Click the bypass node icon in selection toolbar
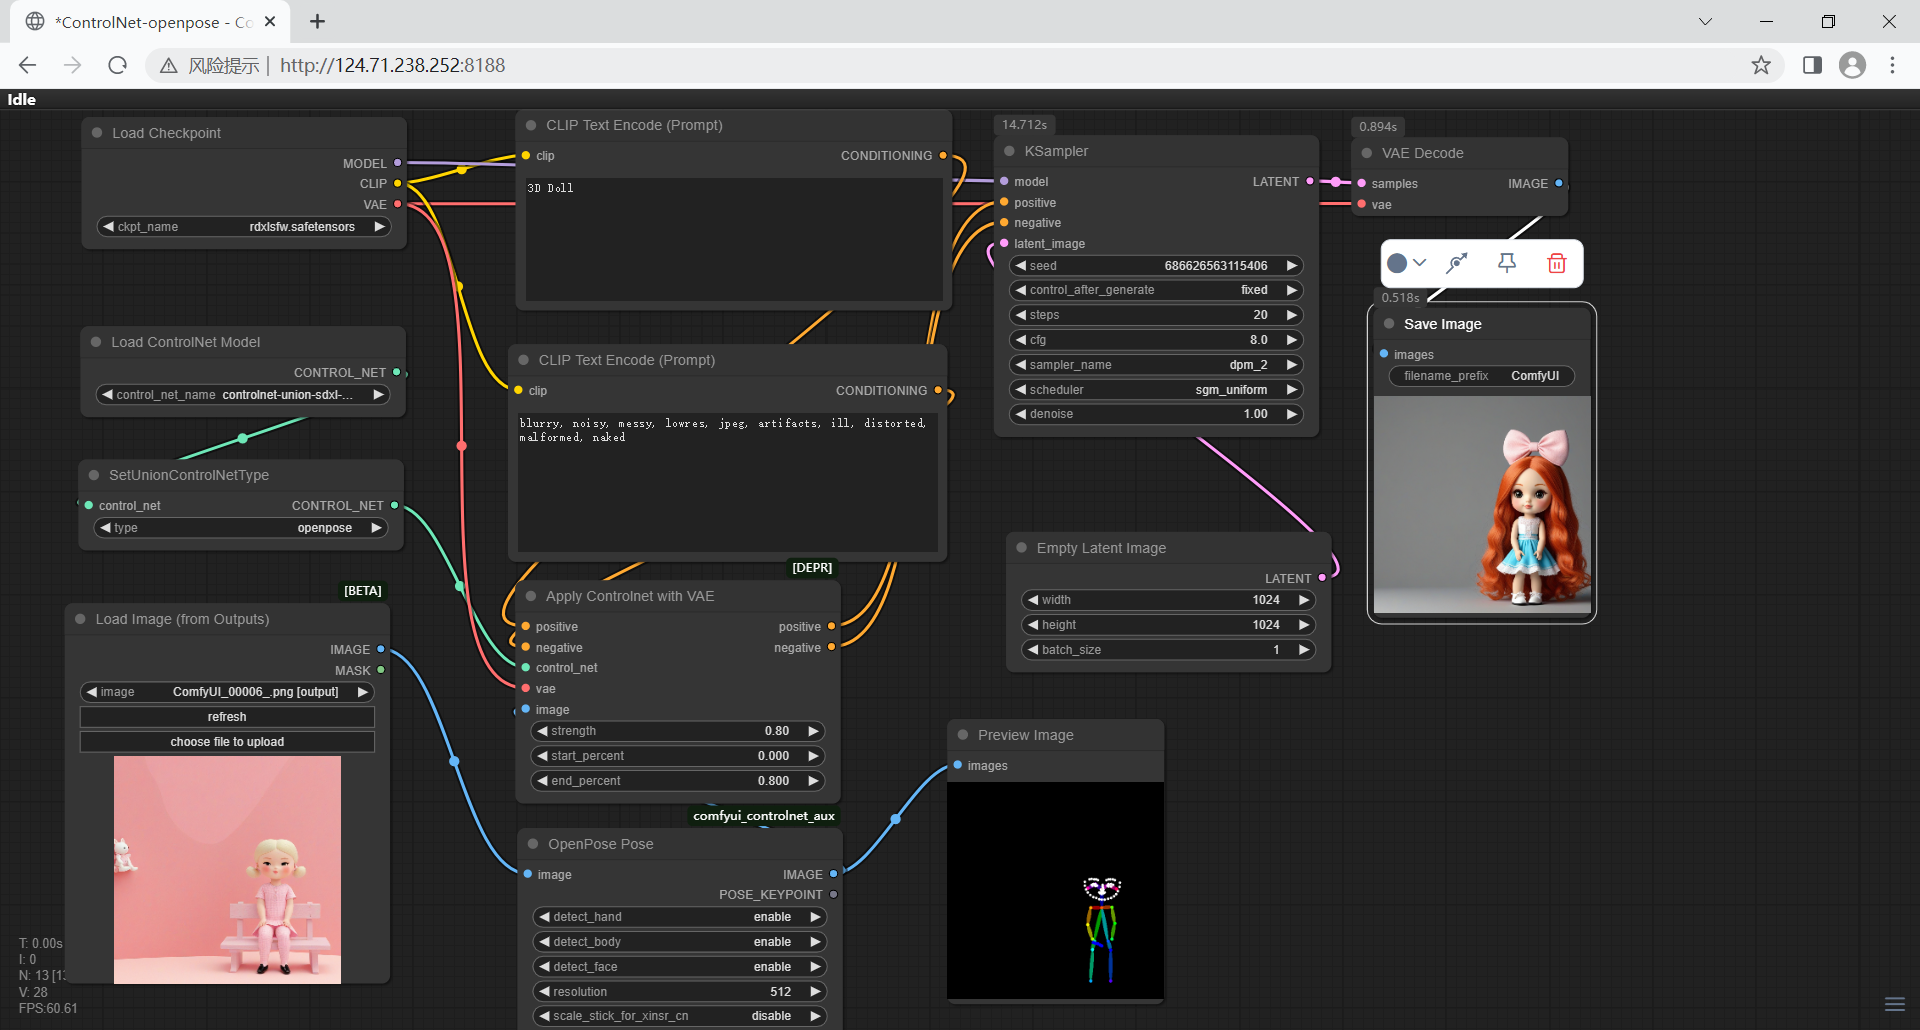The image size is (1920, 1030). coord(1457,263)
